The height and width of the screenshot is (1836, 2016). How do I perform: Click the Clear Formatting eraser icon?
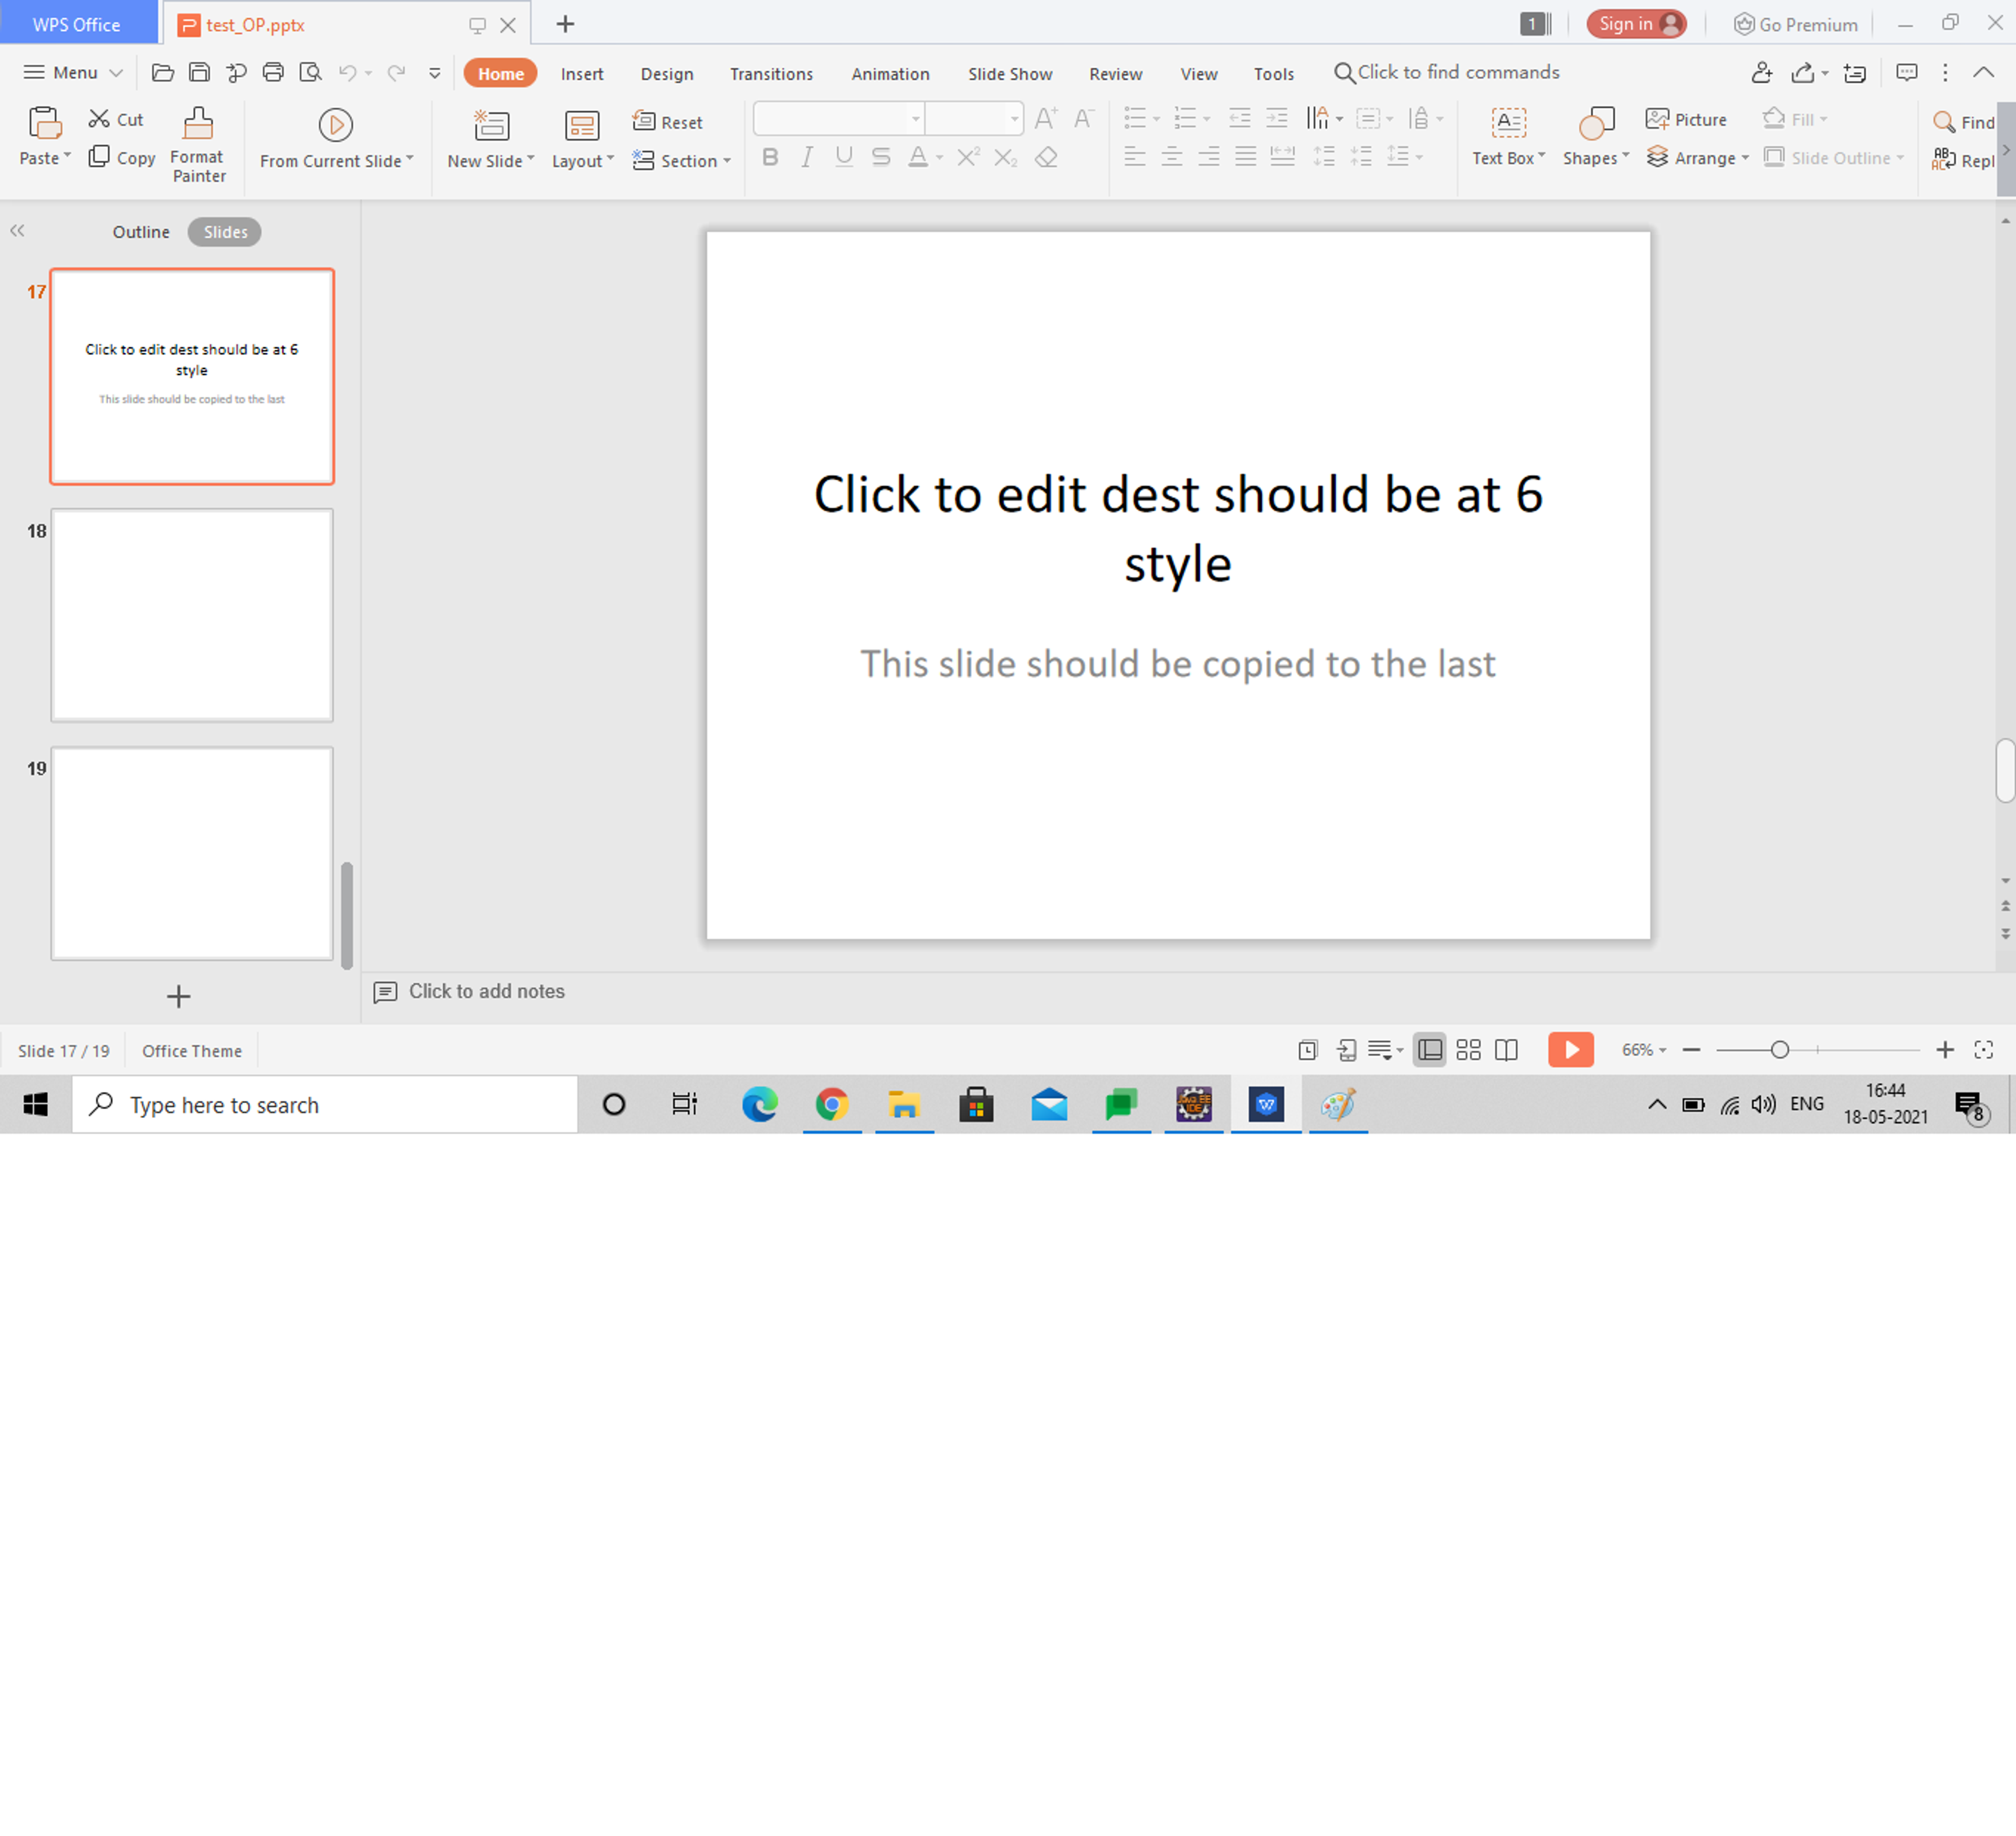coord(1046,157)
